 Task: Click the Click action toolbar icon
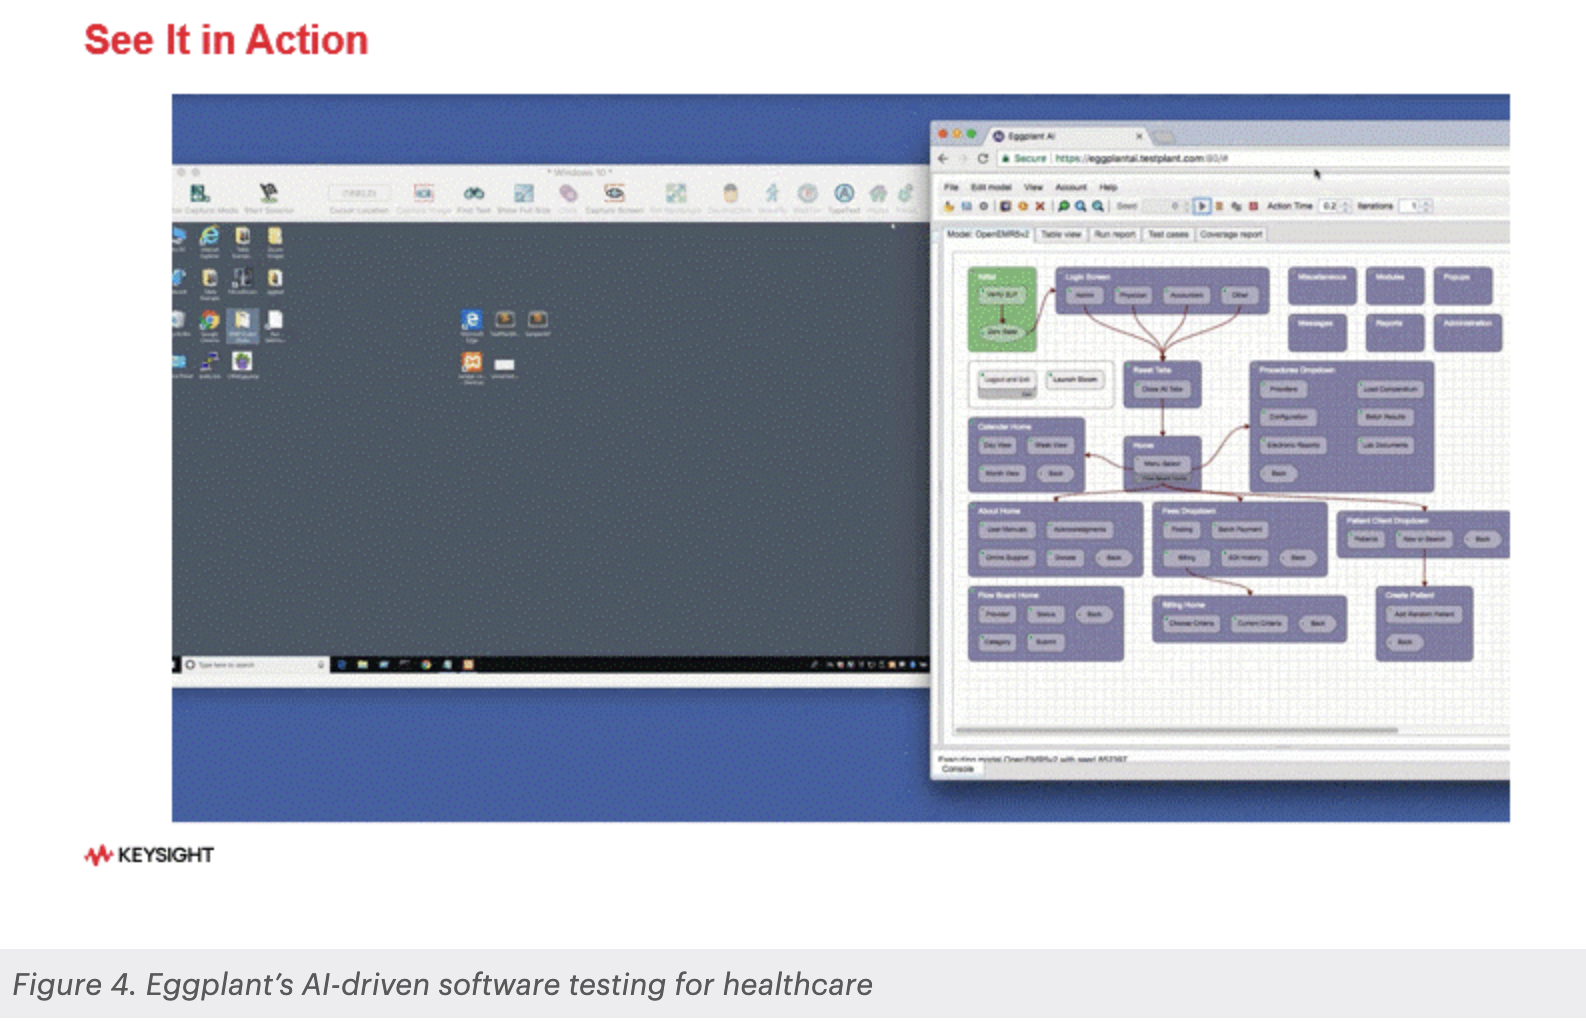(x=568, y=192)
